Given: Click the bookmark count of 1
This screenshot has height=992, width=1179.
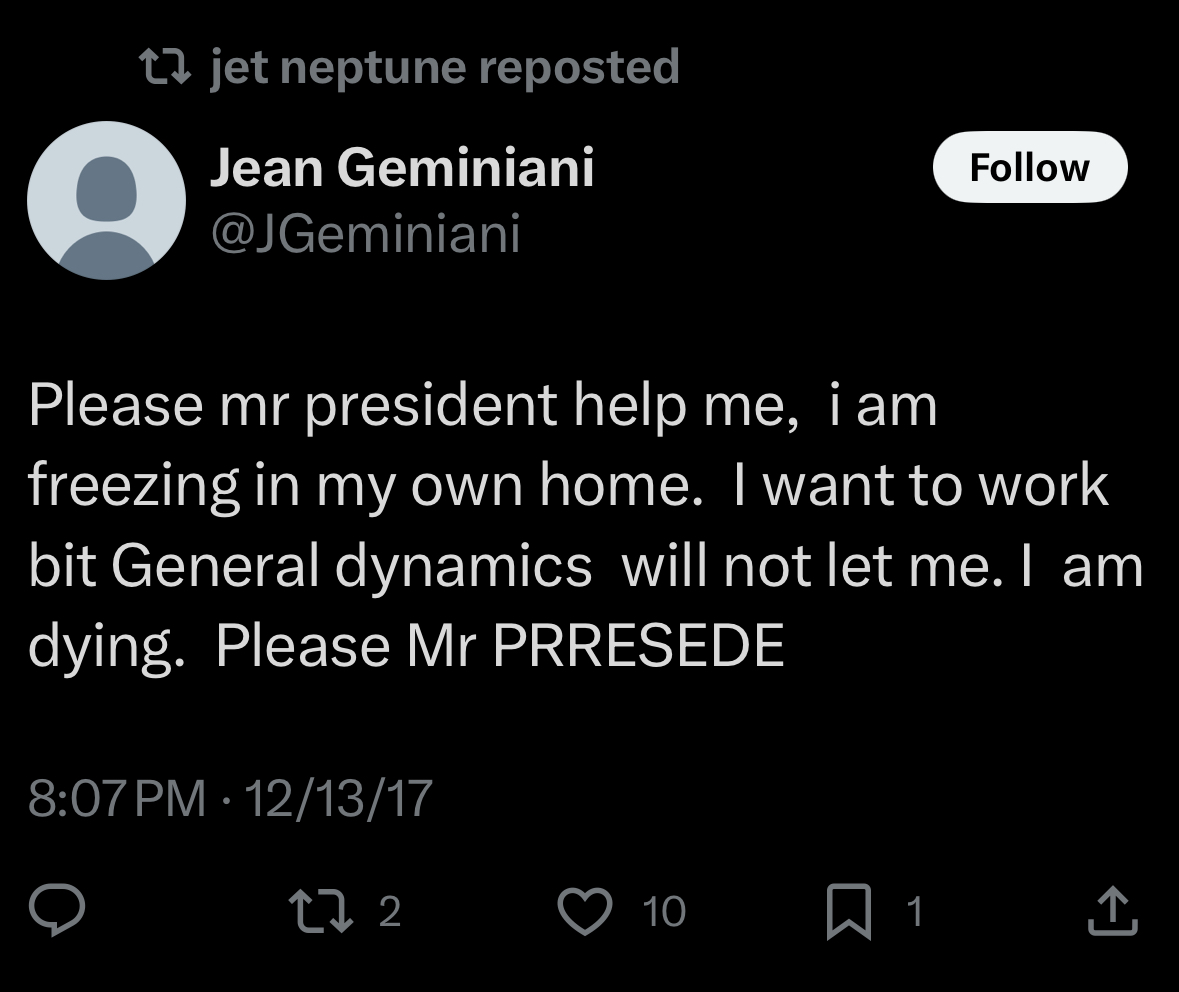Looking at the screenshot, I should [x=914, y=912].
